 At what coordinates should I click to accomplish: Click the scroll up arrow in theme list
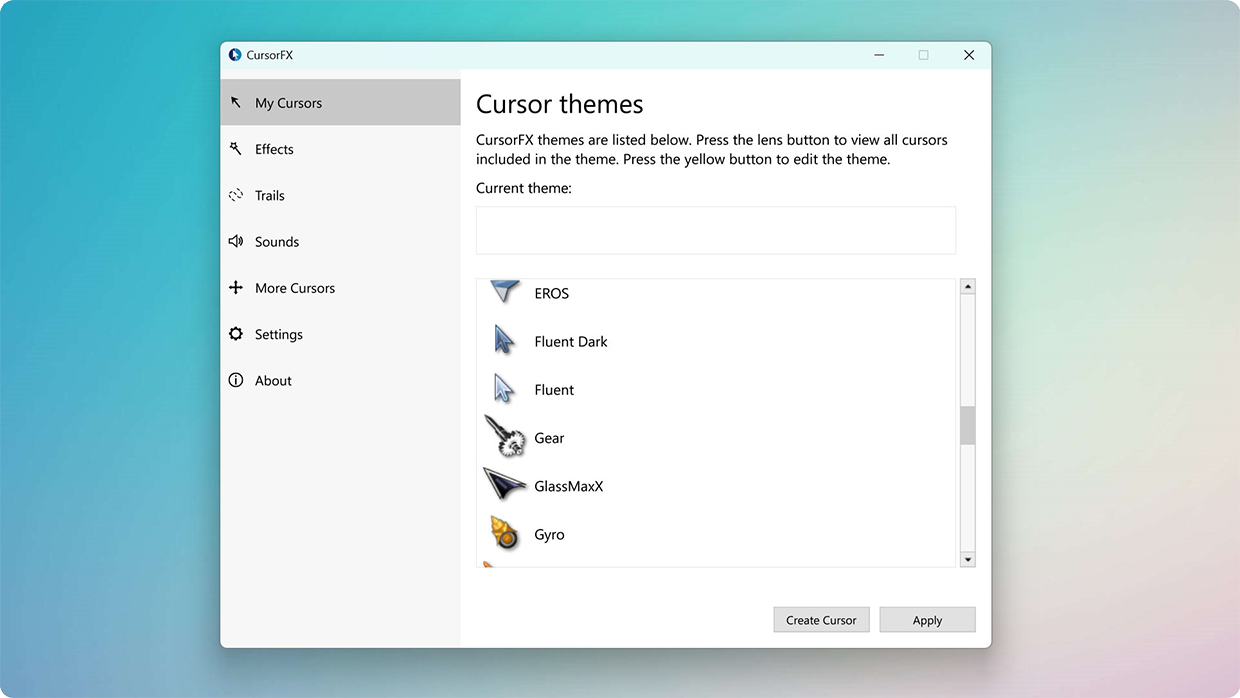point(967,287)
